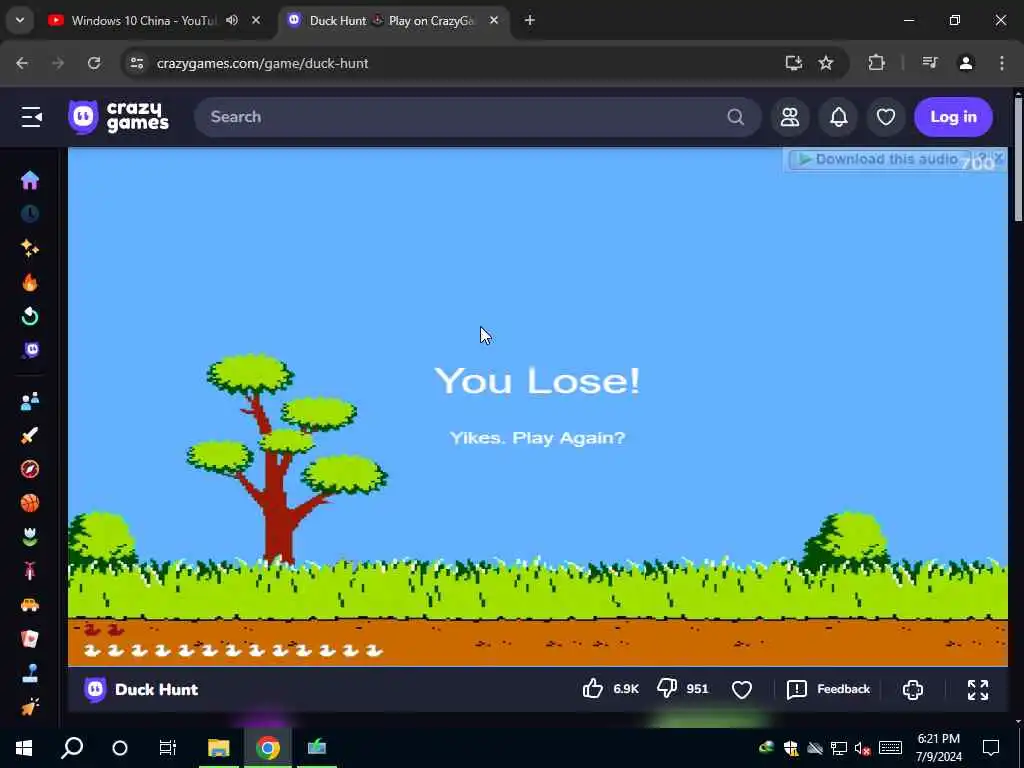This screenshot has height=768, width=1024.
Task: Open Chrome extensions puzzle icon
Action: [x=876, y=63]
